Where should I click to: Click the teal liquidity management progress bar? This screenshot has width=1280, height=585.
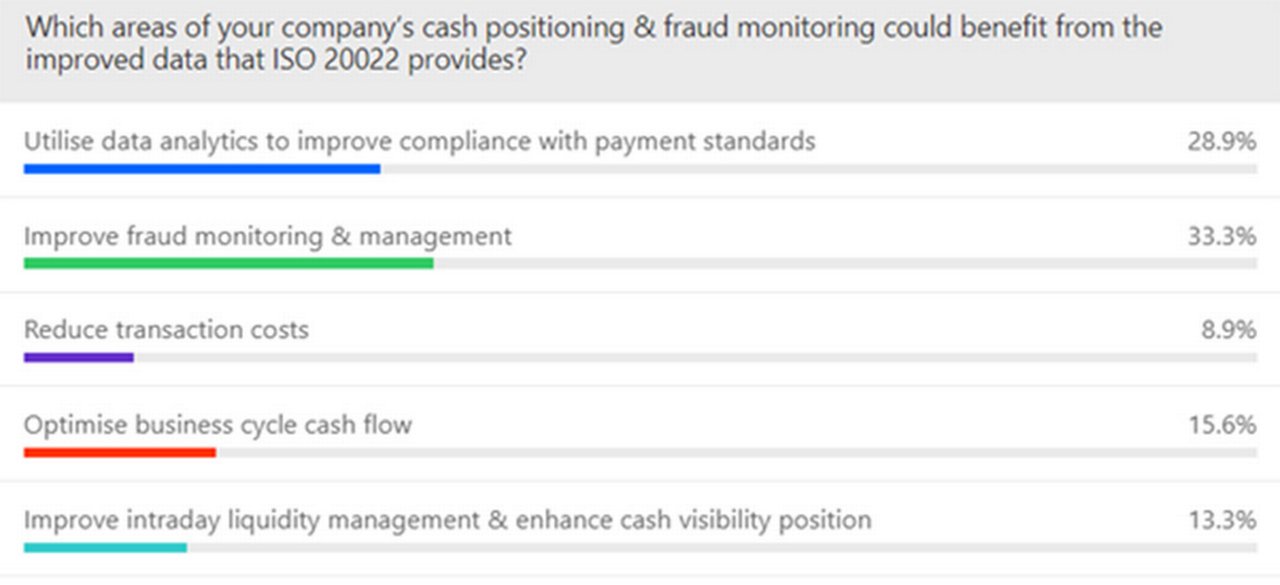[x=105, y=547]
